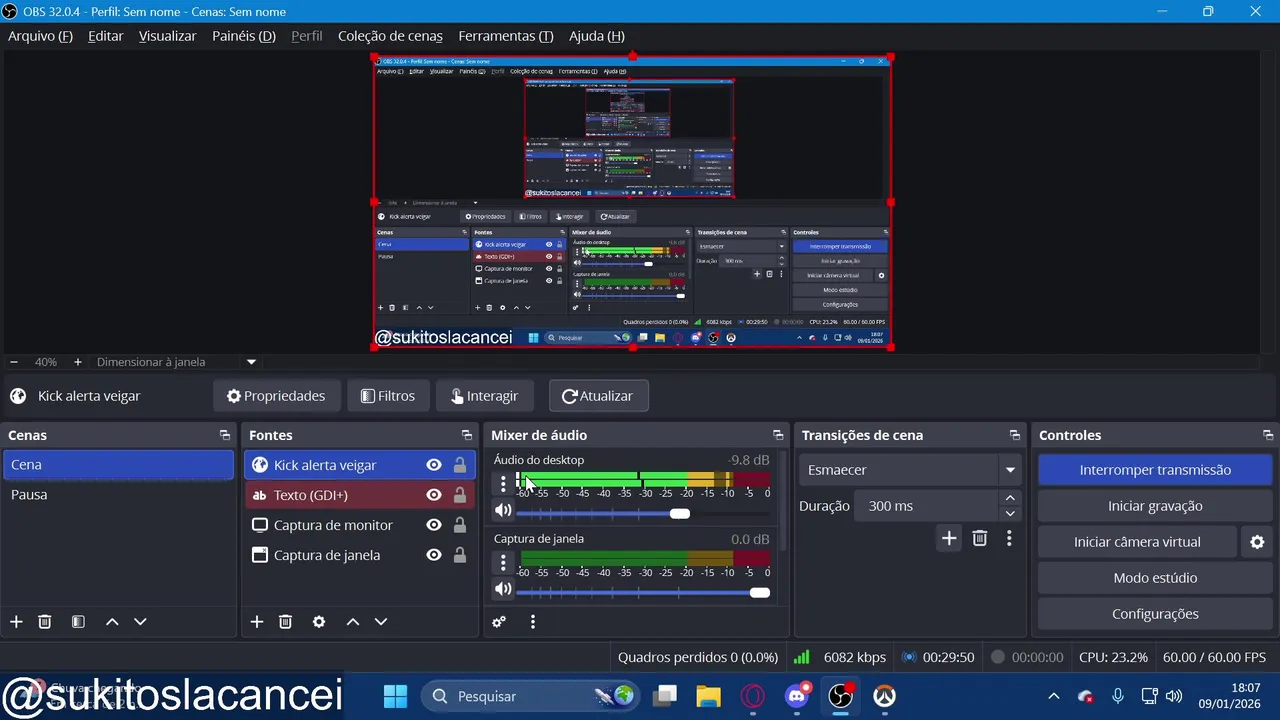Open transition properties three dots
Image resolution: width=1280 pixels, height=720 pixels.
point(1009,538)
